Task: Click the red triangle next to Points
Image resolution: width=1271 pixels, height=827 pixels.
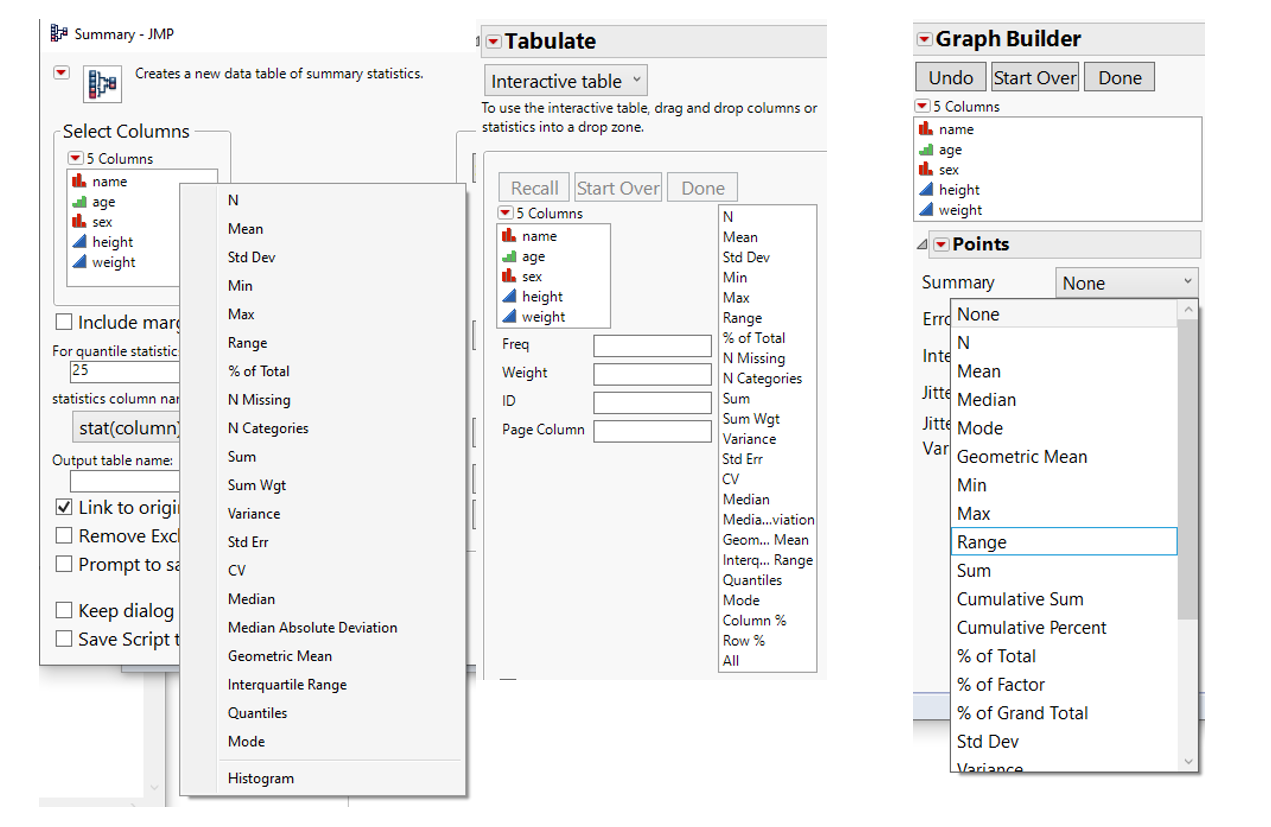Action: pyautogui.click(x=941, y=245)
